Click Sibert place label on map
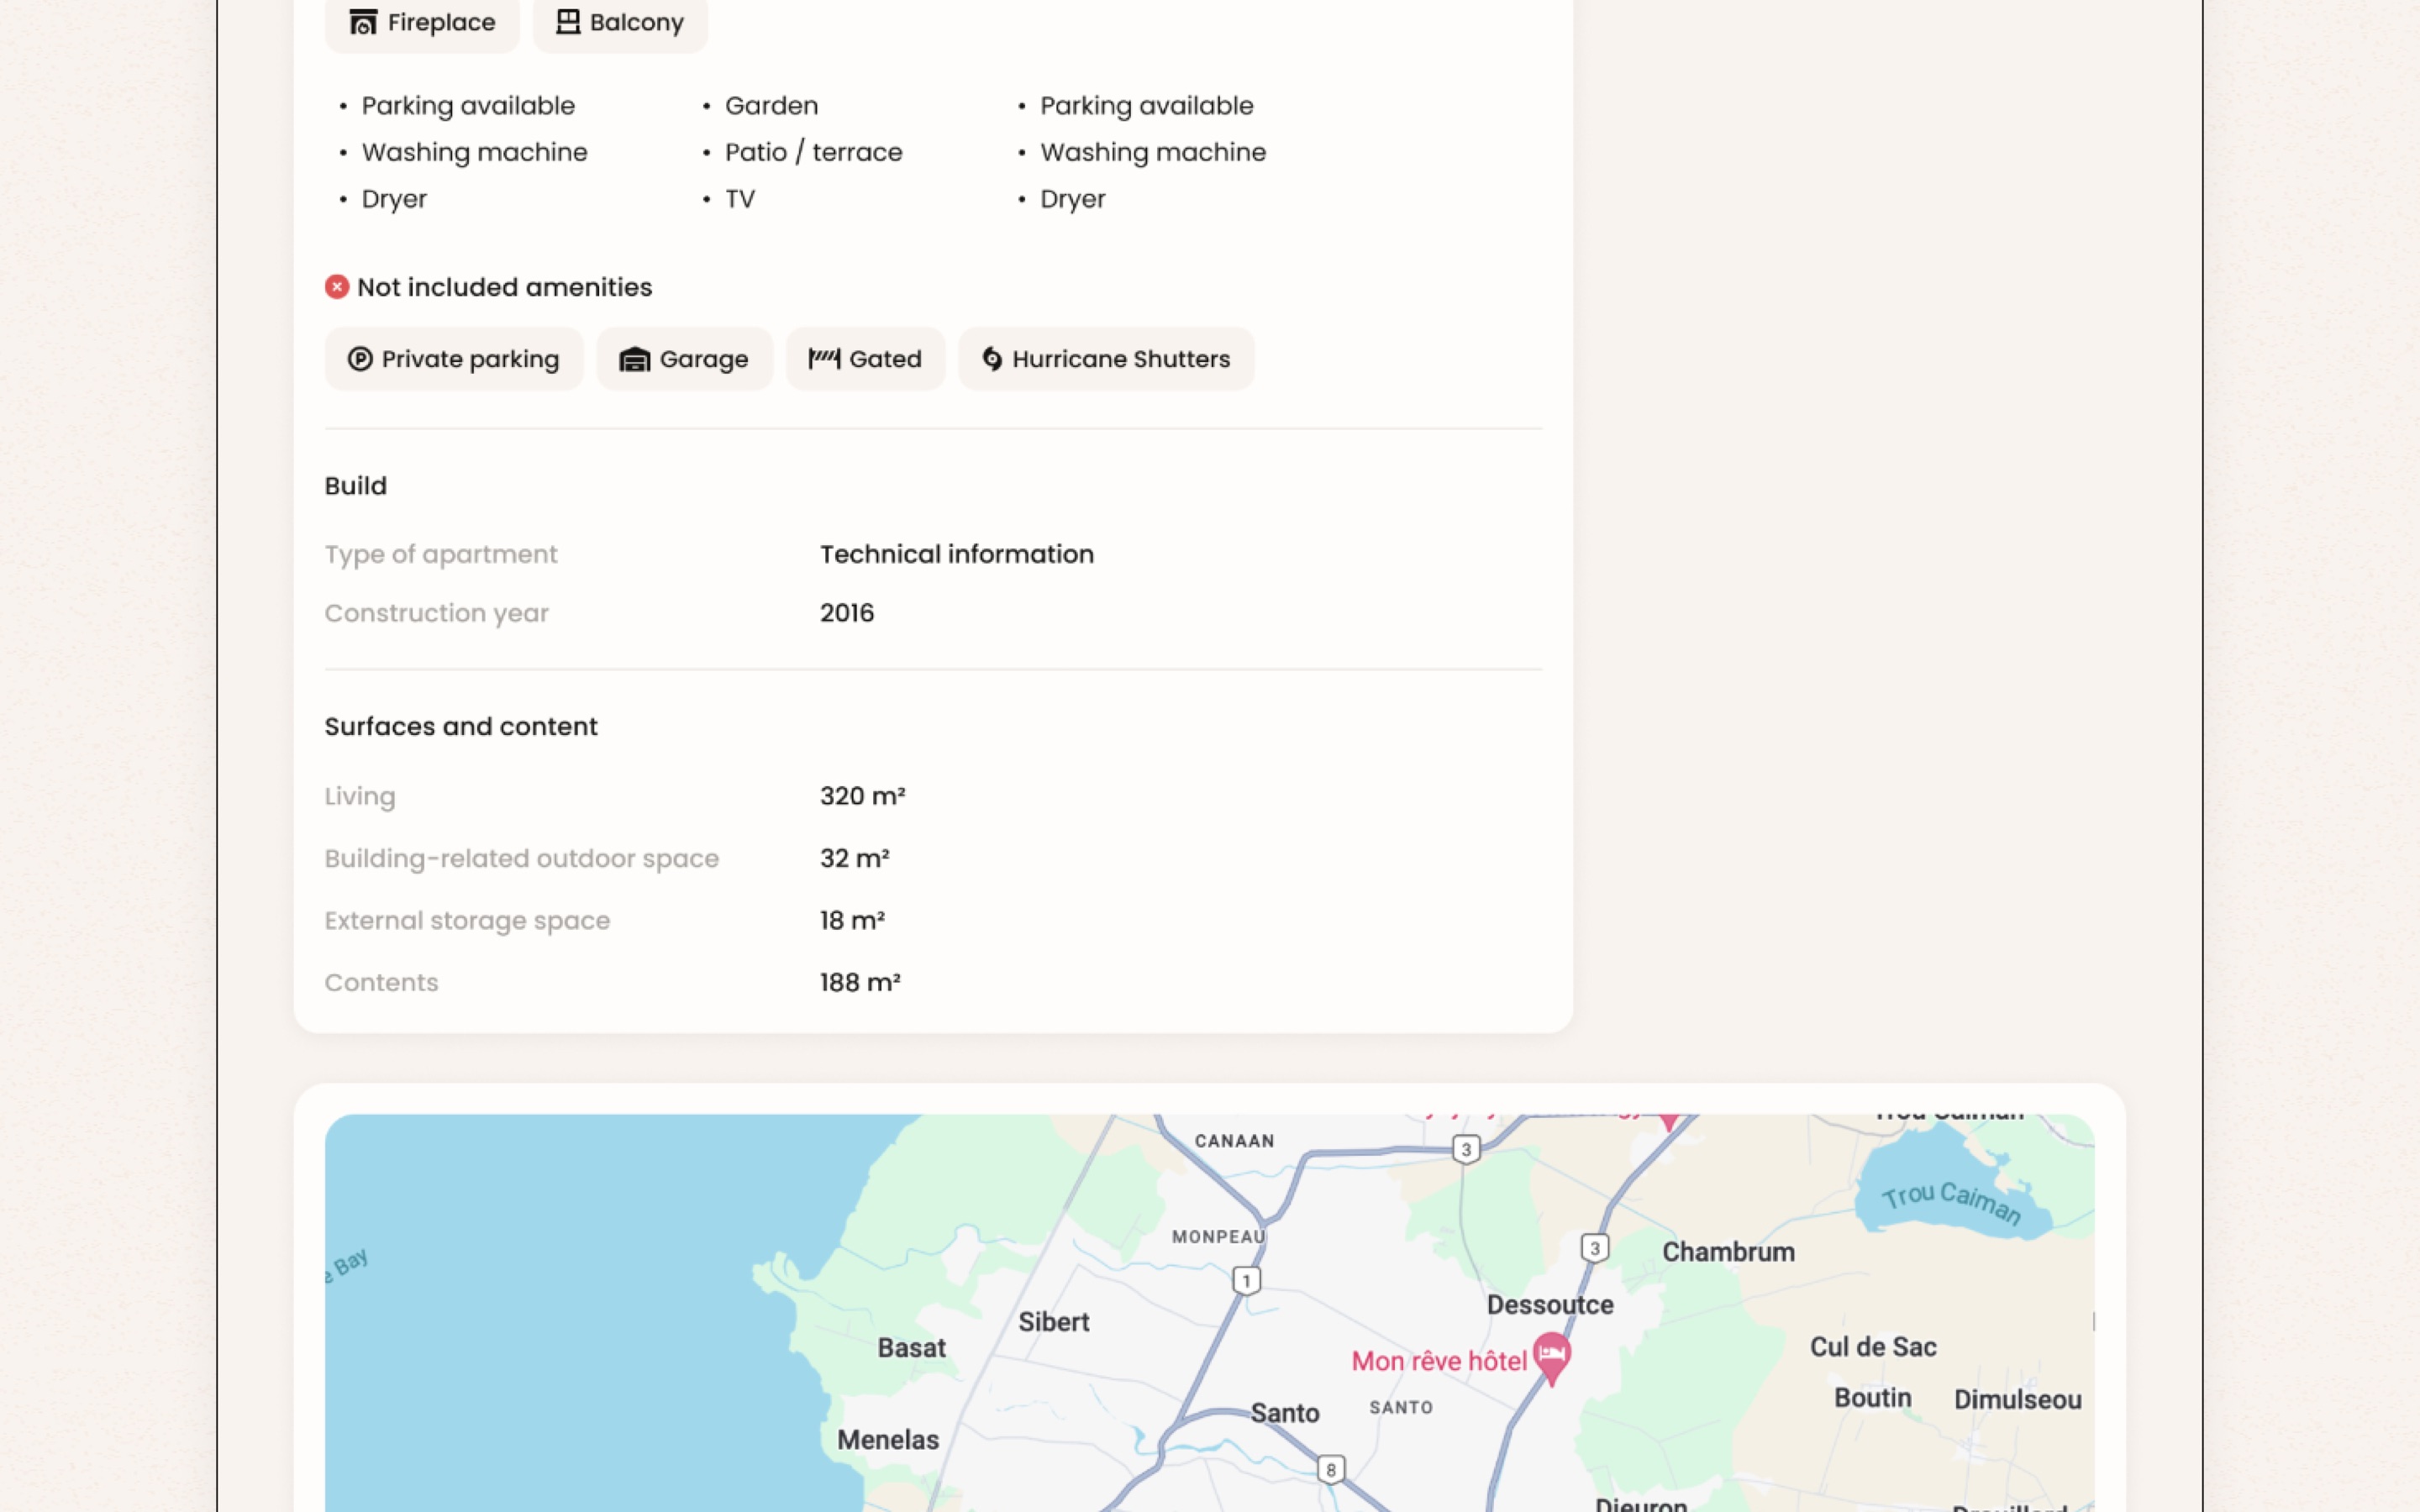This screenshot has height=1512, width=2420. pos(1054,1322)
